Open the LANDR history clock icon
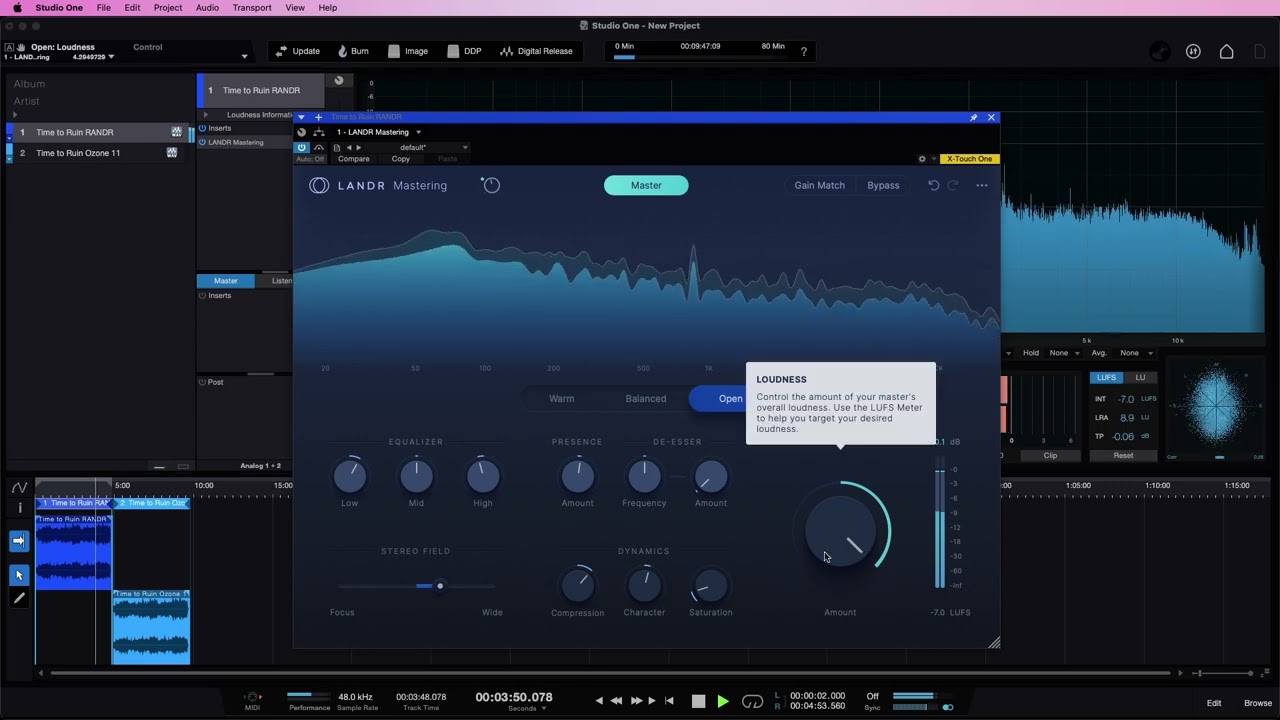 (490, 185)
